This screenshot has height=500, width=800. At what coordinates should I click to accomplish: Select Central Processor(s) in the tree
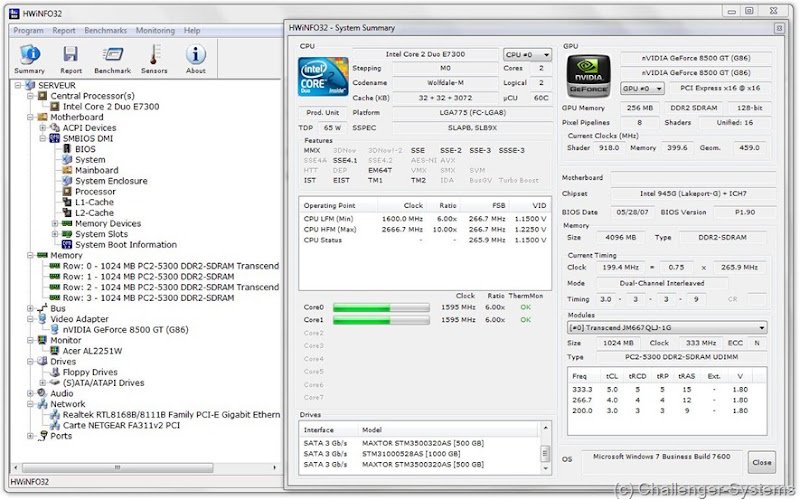pyautogui.click(x=92, y=96)
